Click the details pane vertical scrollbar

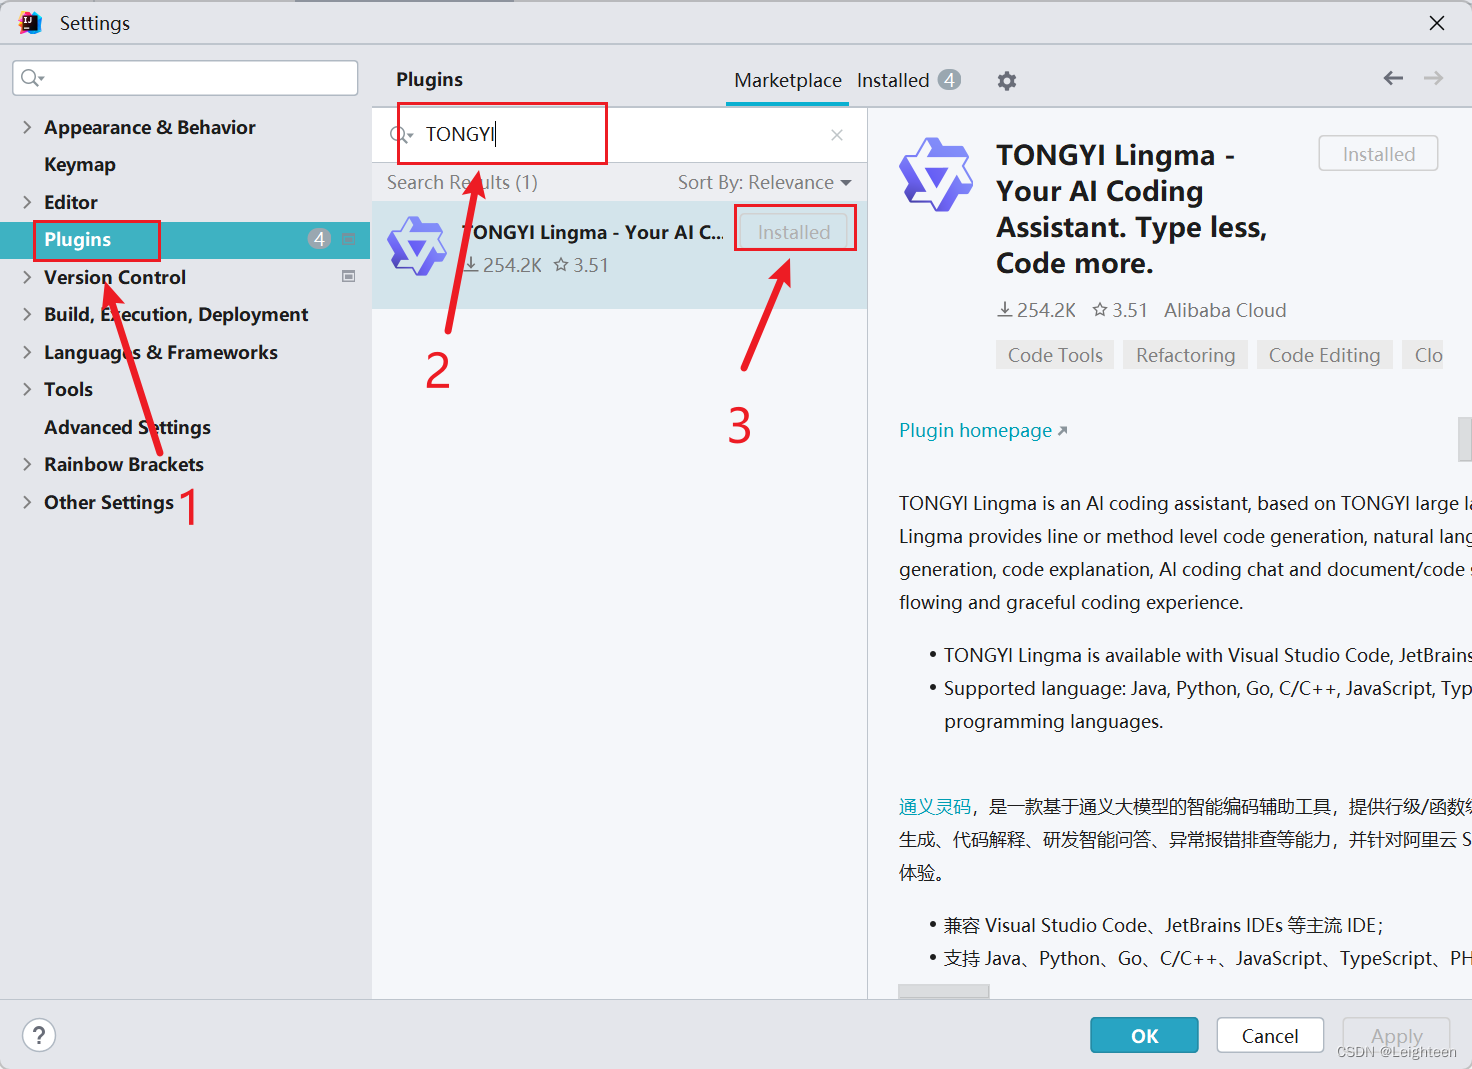click(x=1465, y=439)
